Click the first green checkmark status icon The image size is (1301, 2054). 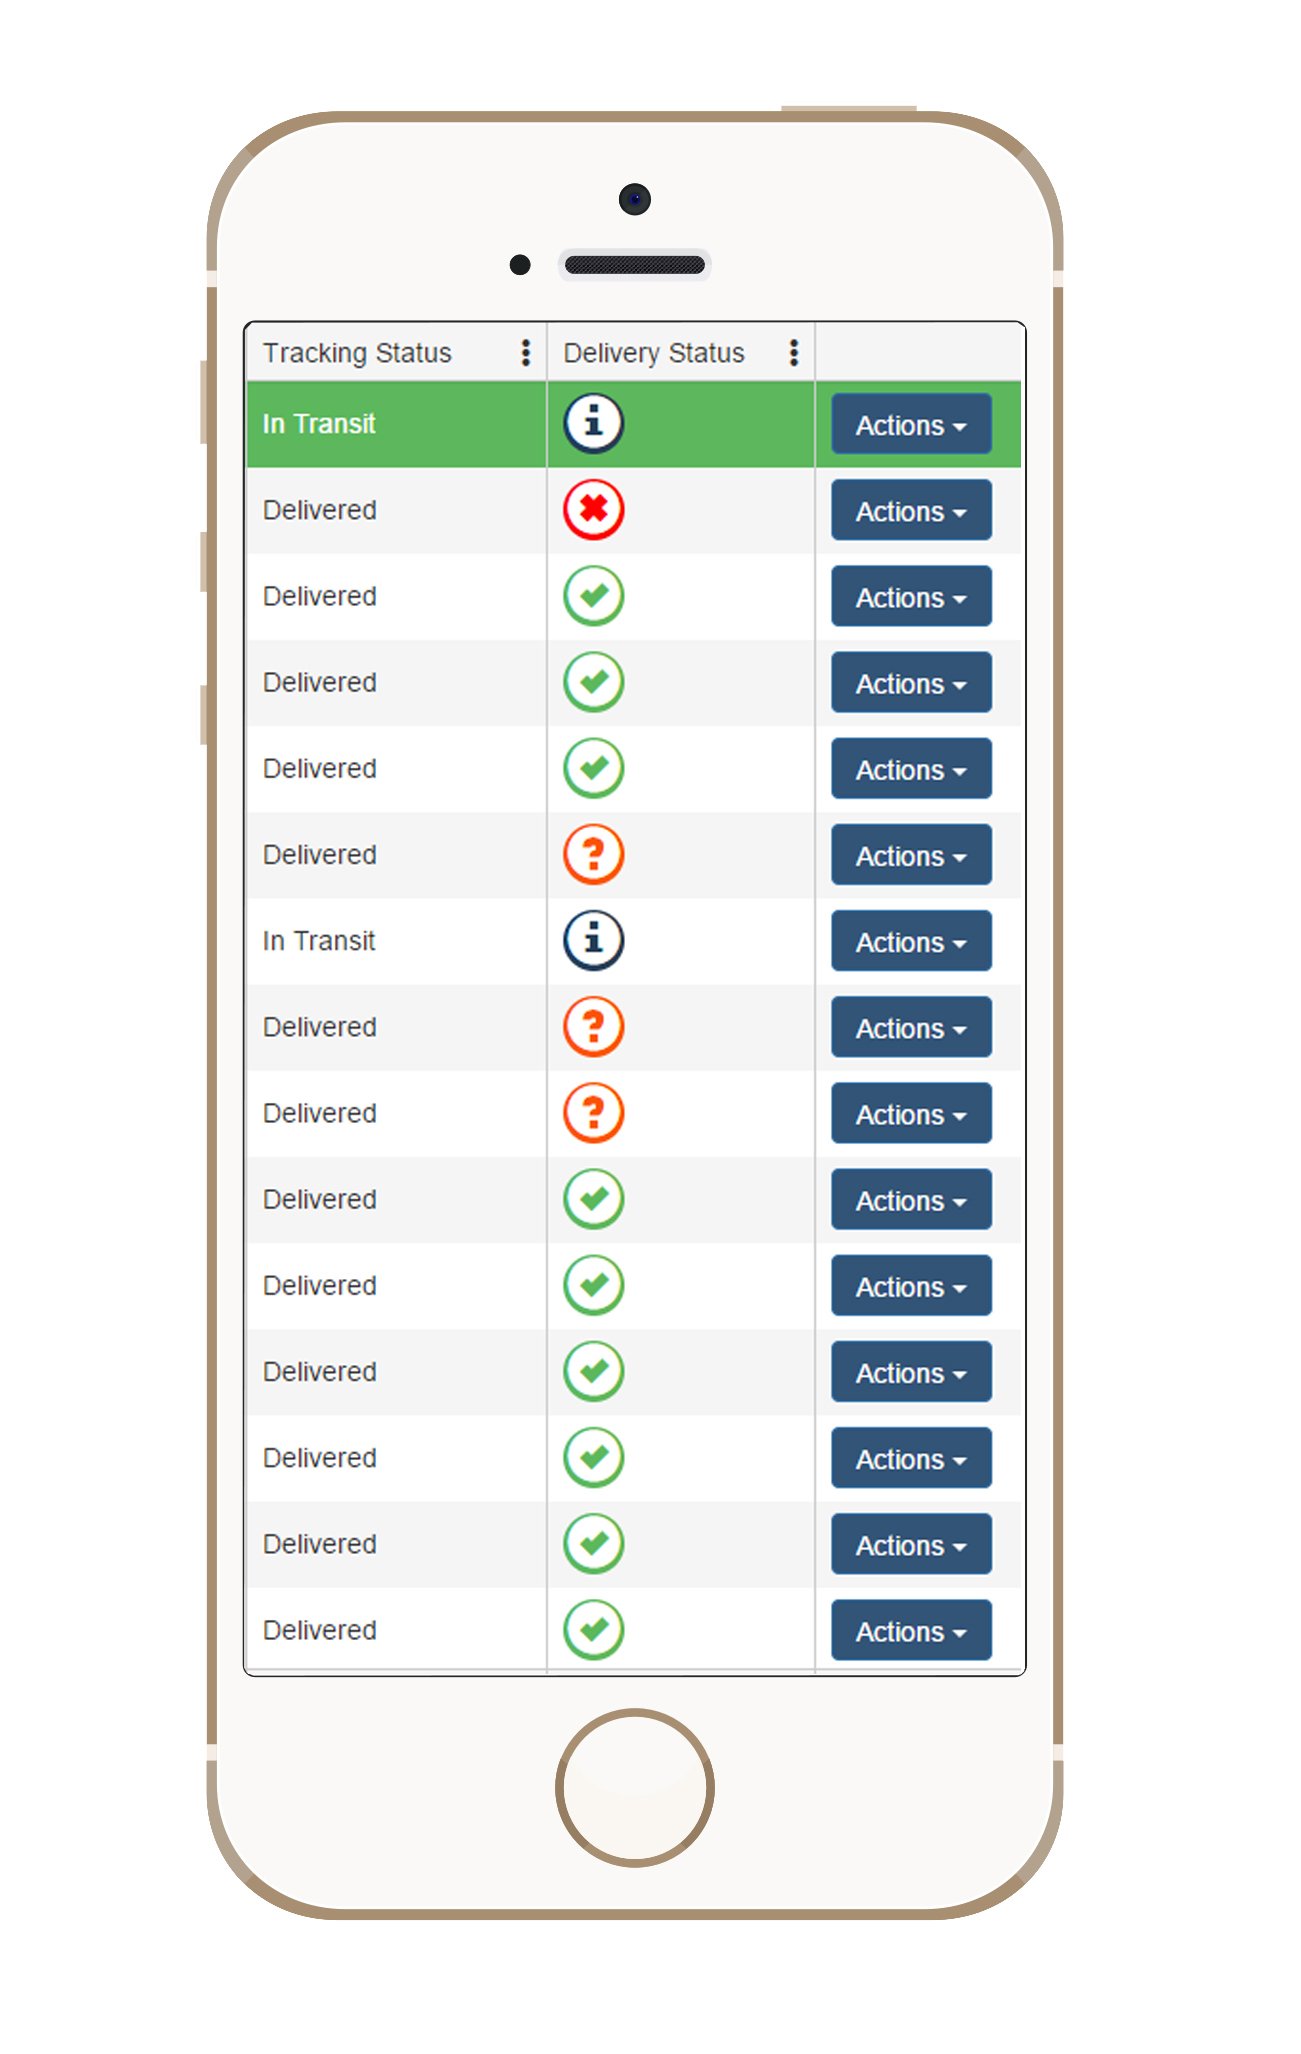593,596
